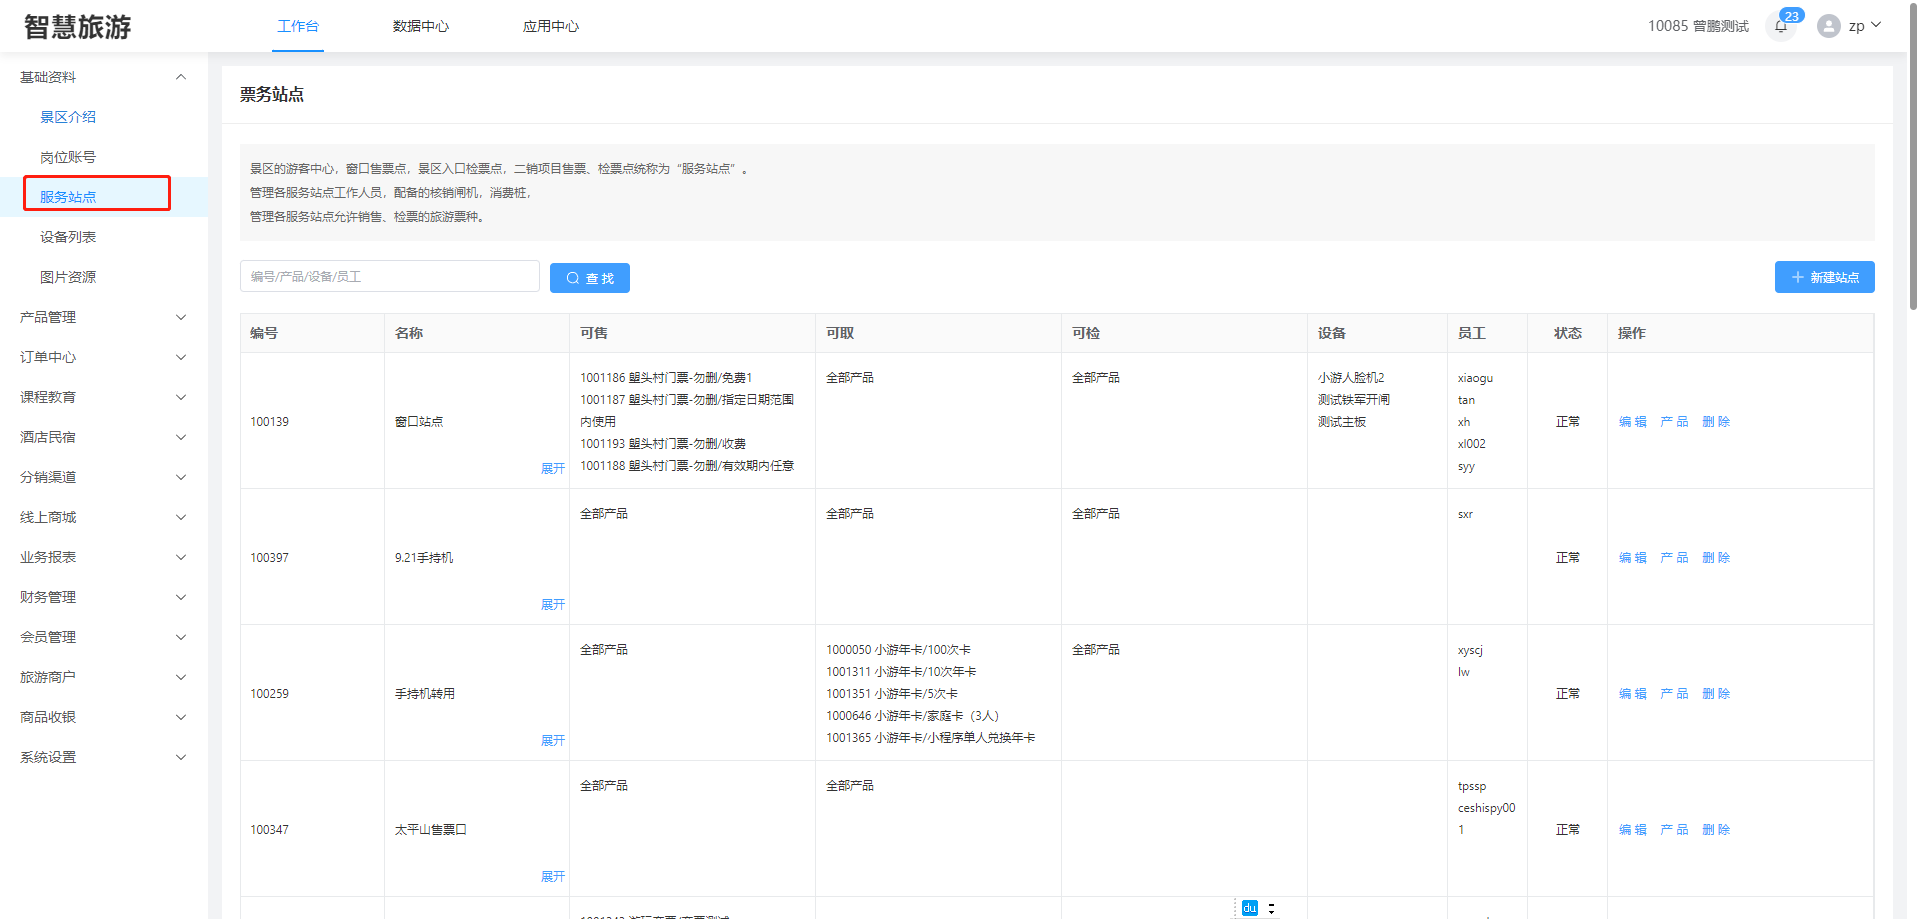Click 产品 for the 9.21手持机 row
Screen dimensions: 1920x919
(1674, 558)
